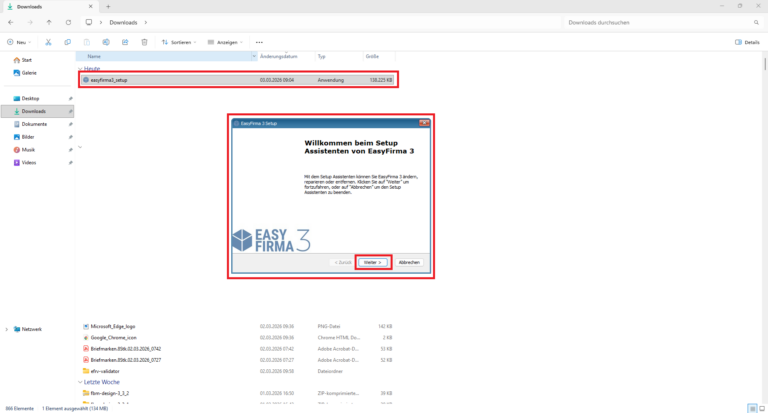The image size is (768, 413).
Task: Click Abbrechen in the EasyFirma setup
Action: point(409,263)
